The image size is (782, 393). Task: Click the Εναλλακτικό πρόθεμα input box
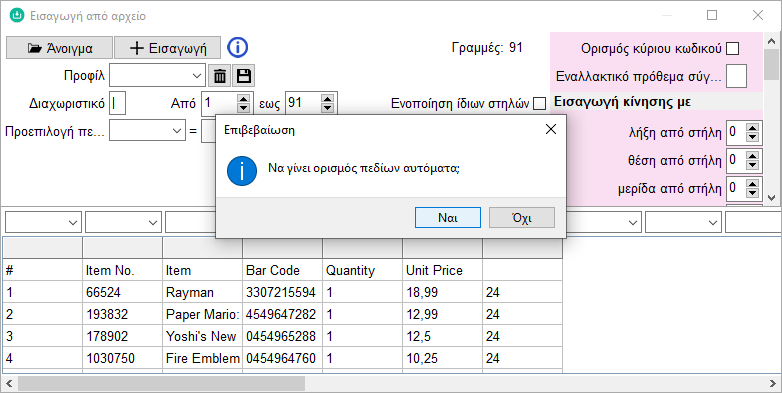[736, 76]
